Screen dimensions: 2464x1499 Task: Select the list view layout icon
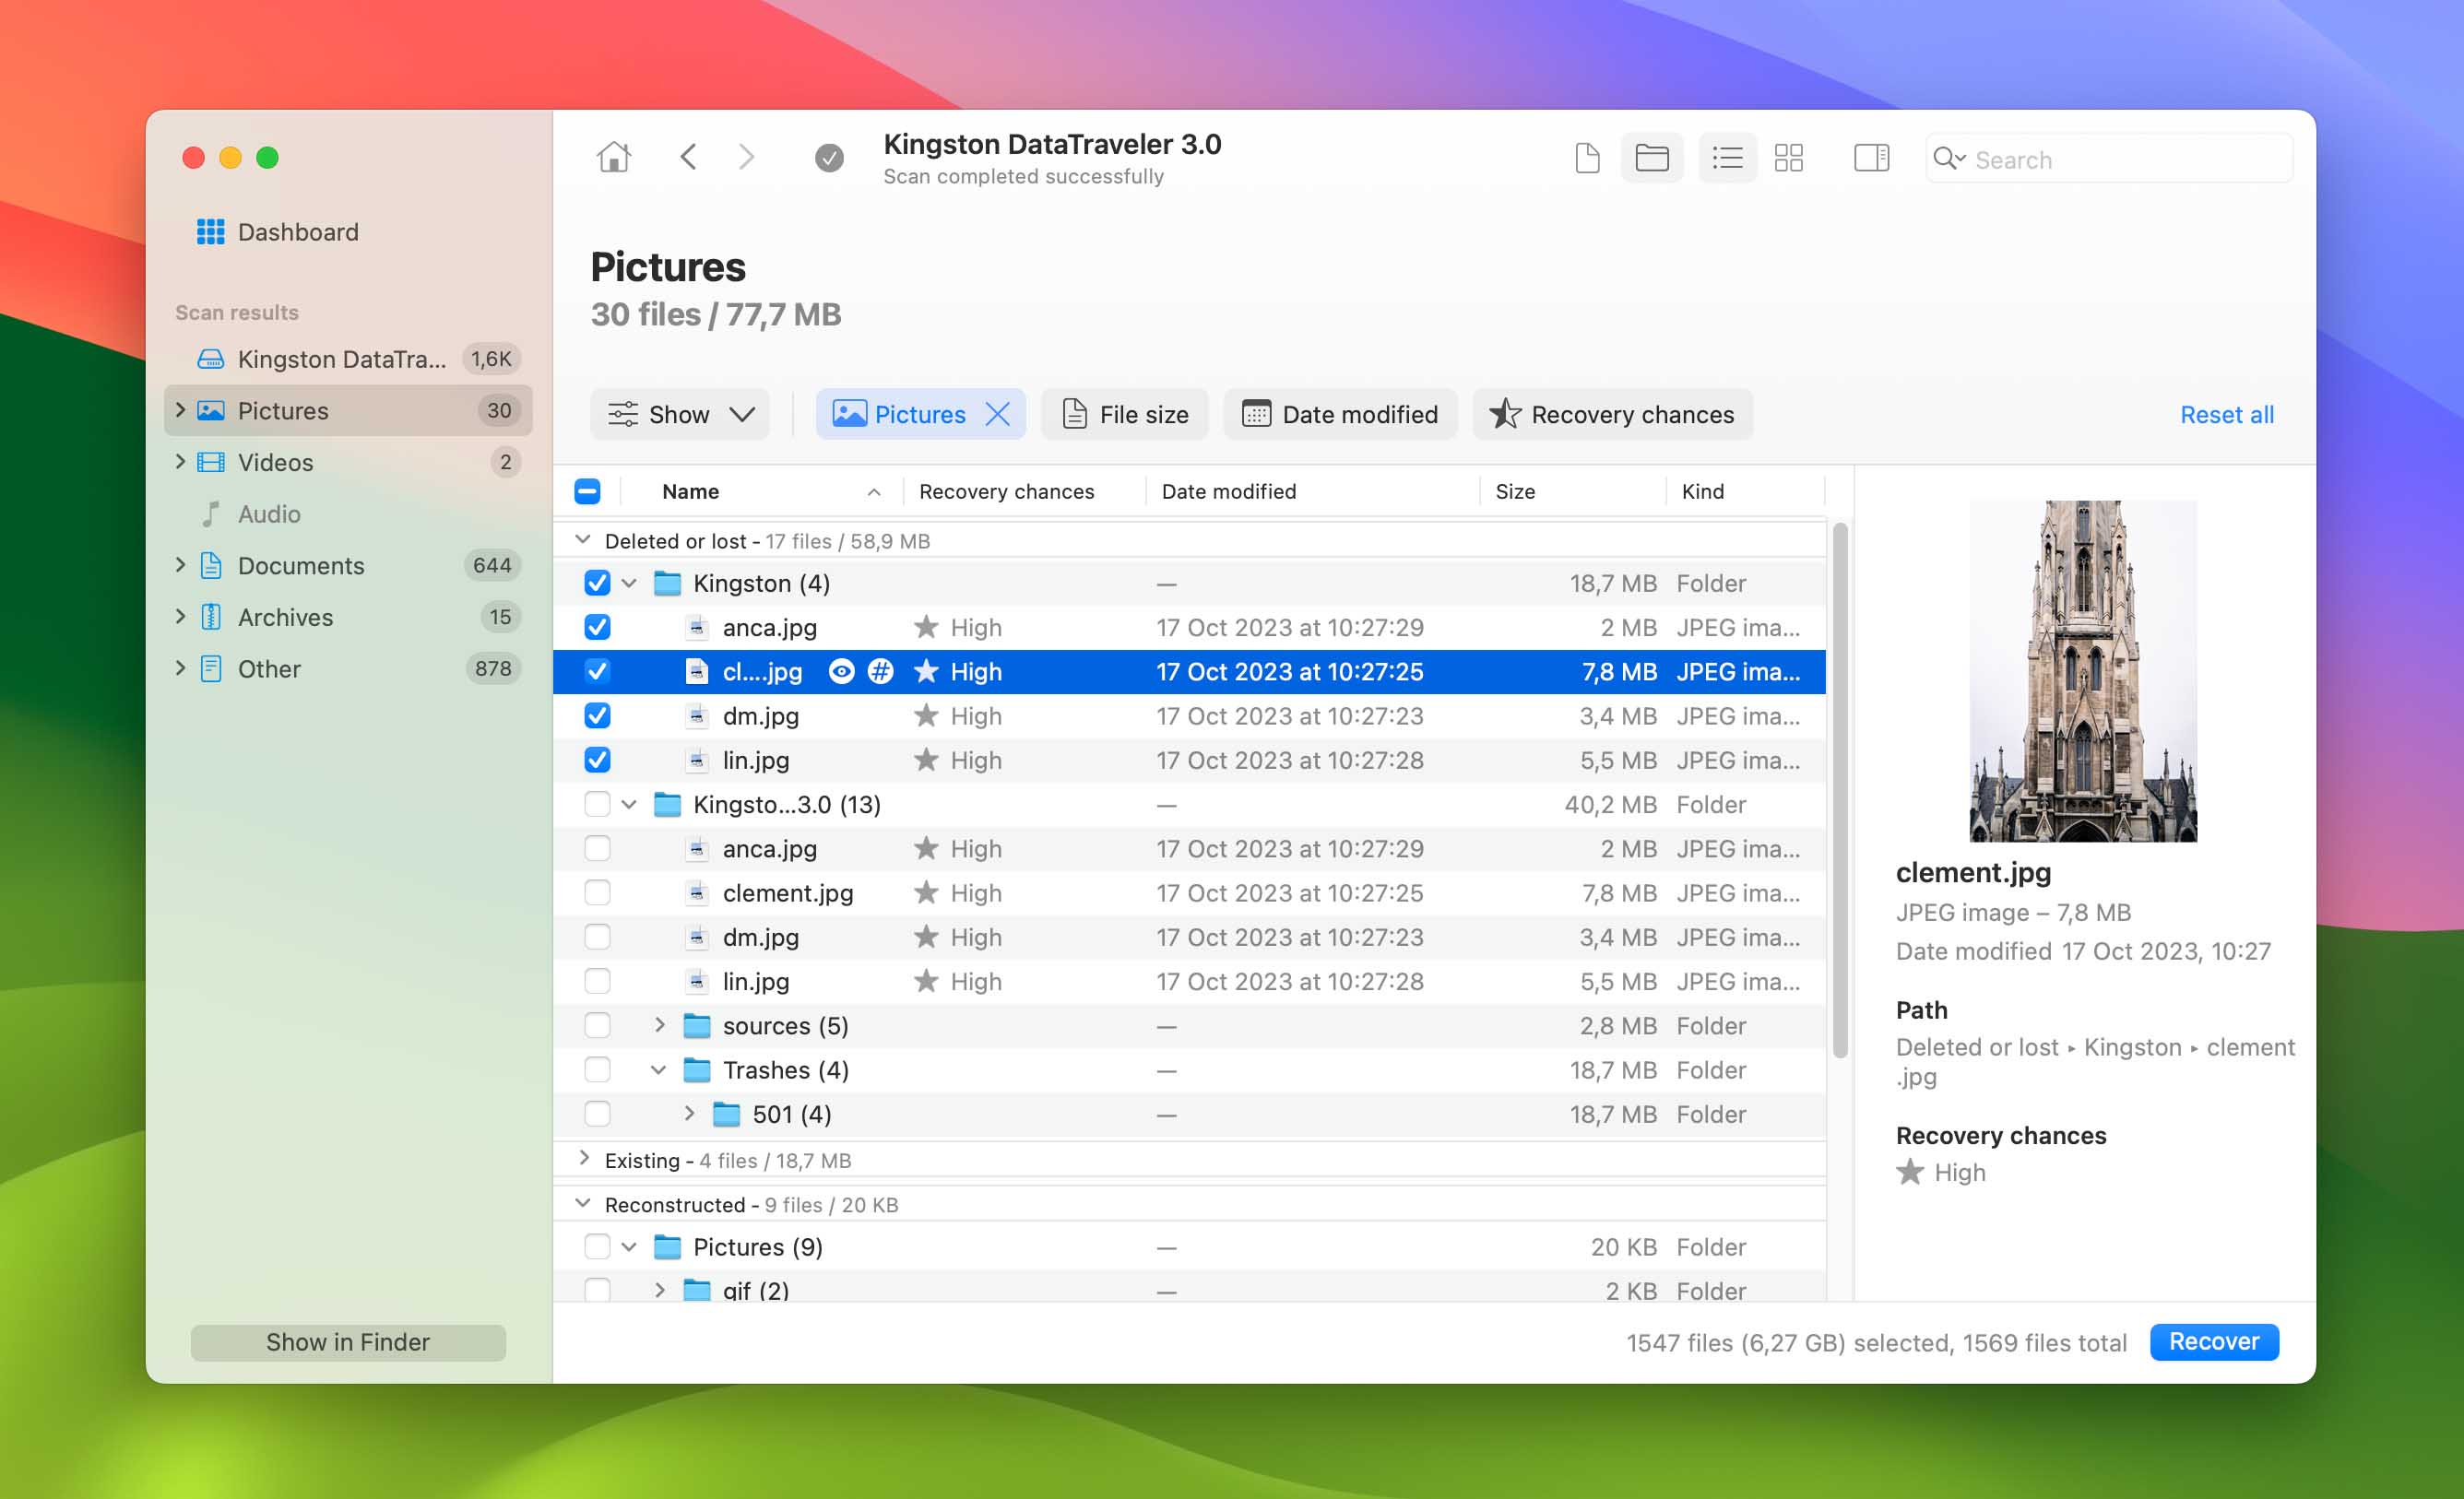[x=1727, y=158]
